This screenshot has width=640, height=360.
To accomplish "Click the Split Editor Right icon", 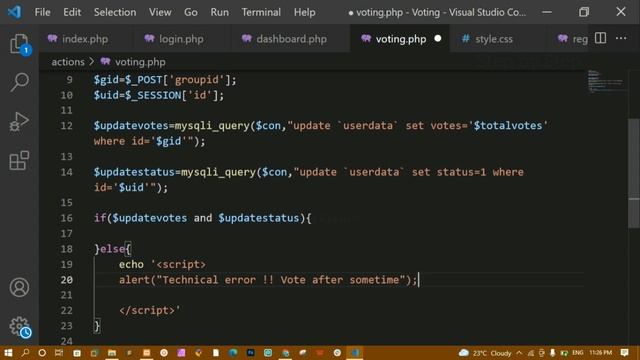I will click(600, 38).
